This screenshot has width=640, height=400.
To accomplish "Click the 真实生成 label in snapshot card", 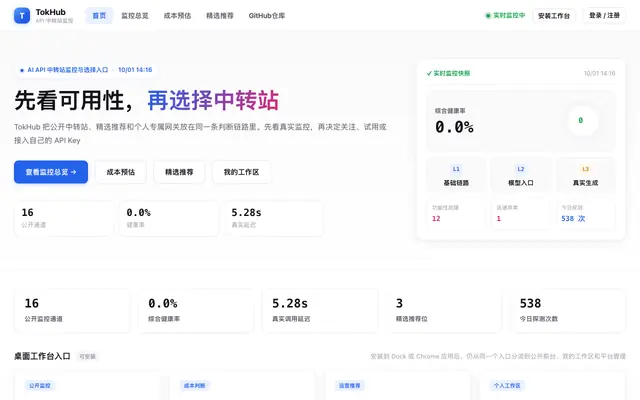I will tap(585, 183).
